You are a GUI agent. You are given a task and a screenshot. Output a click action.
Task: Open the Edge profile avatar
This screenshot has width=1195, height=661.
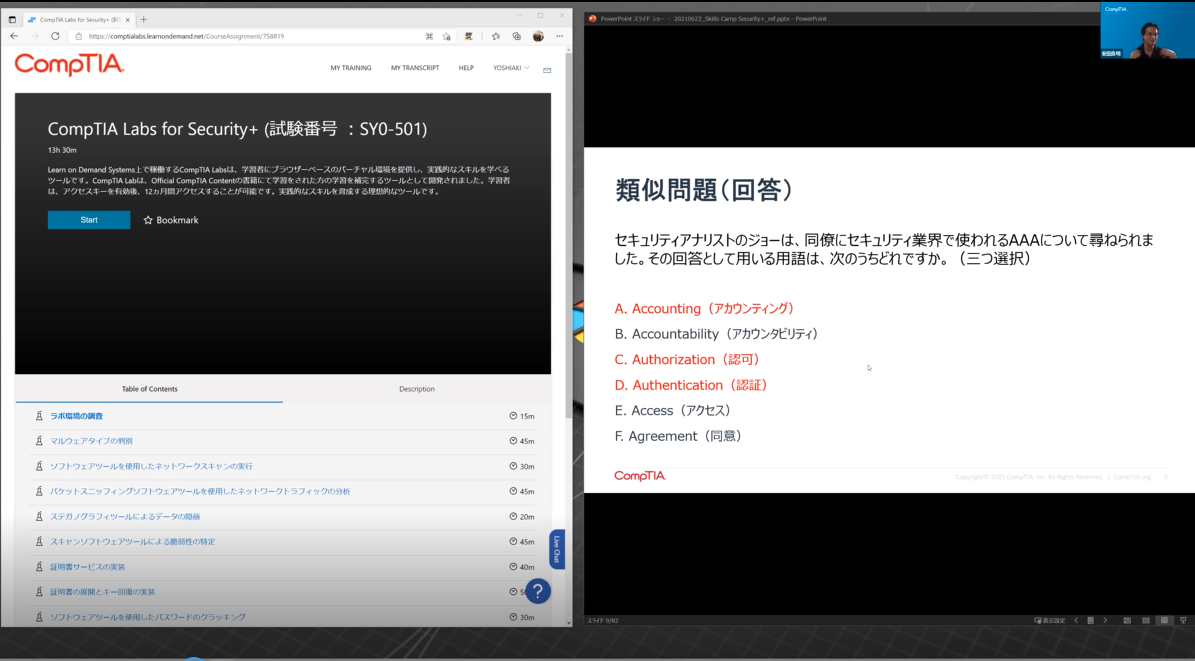[x=538, y=36]
